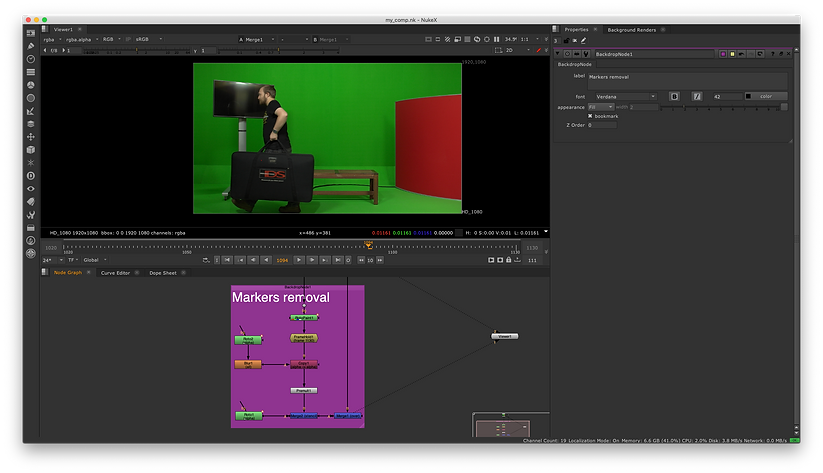This screenshot has width=823, height=473.
Task: Open the Draw tools (roto/paint) in left toolbar
Action: coord(31,46)
